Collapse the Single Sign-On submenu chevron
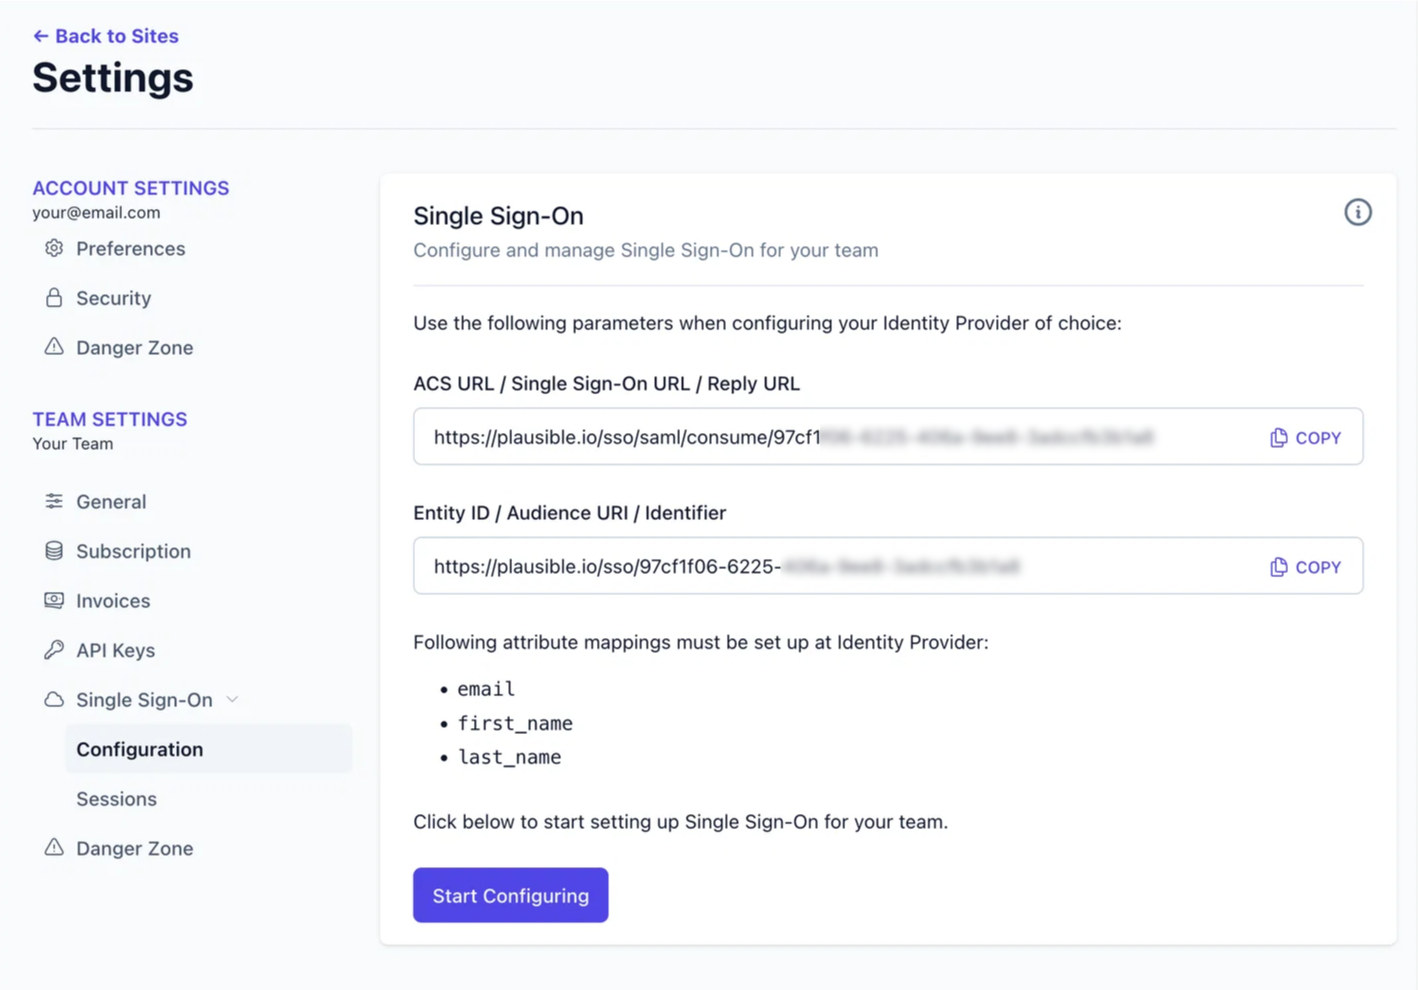Screen dimensions: 1418x990 [232, 700]
